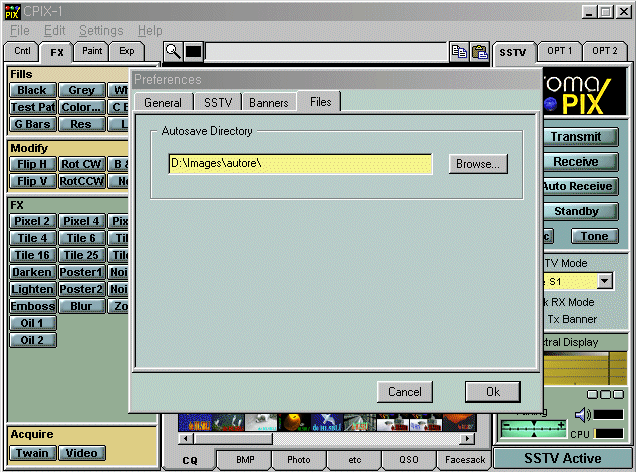
Task: Acquire image via Video
Action: coord(82,453)
